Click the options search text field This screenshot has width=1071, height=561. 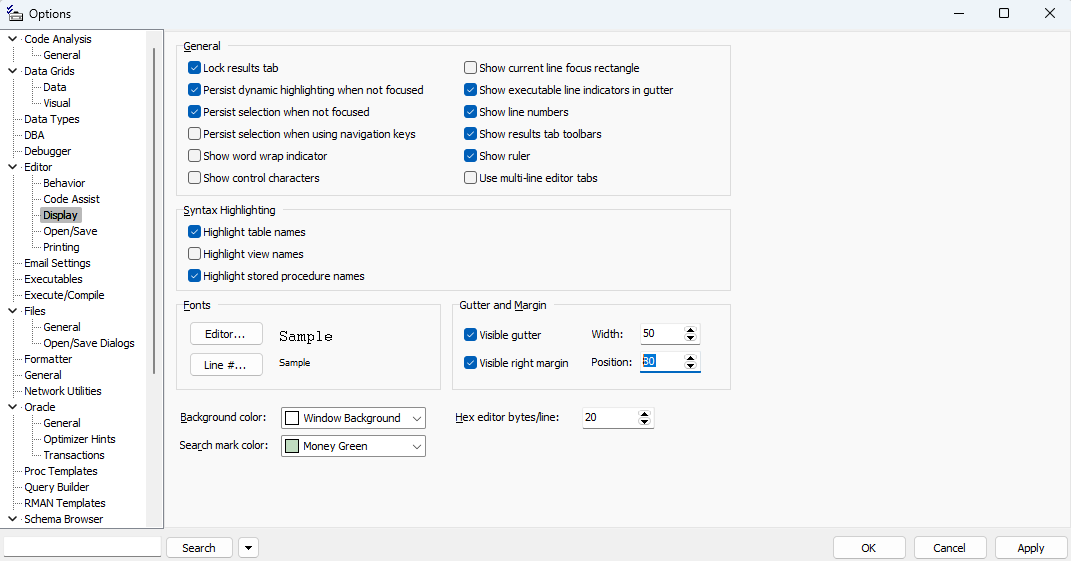82,547
